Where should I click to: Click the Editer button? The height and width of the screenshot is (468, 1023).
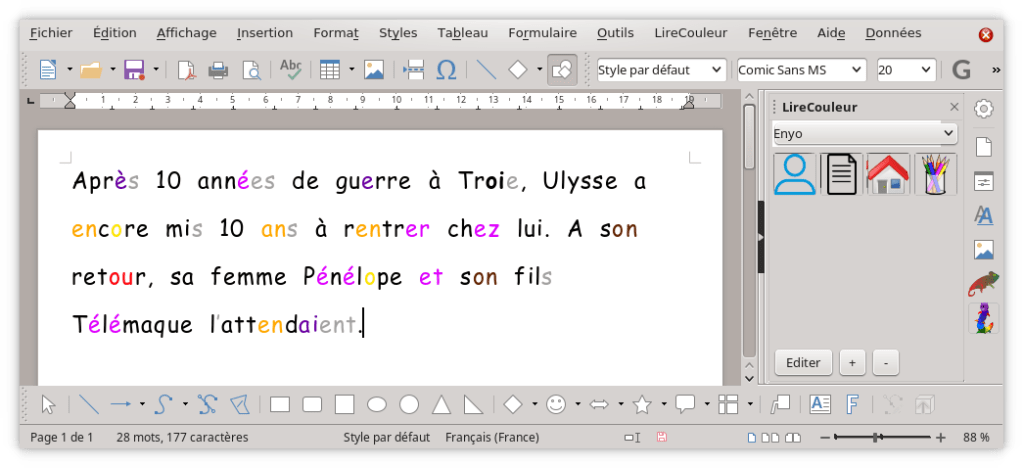point(803,362)
